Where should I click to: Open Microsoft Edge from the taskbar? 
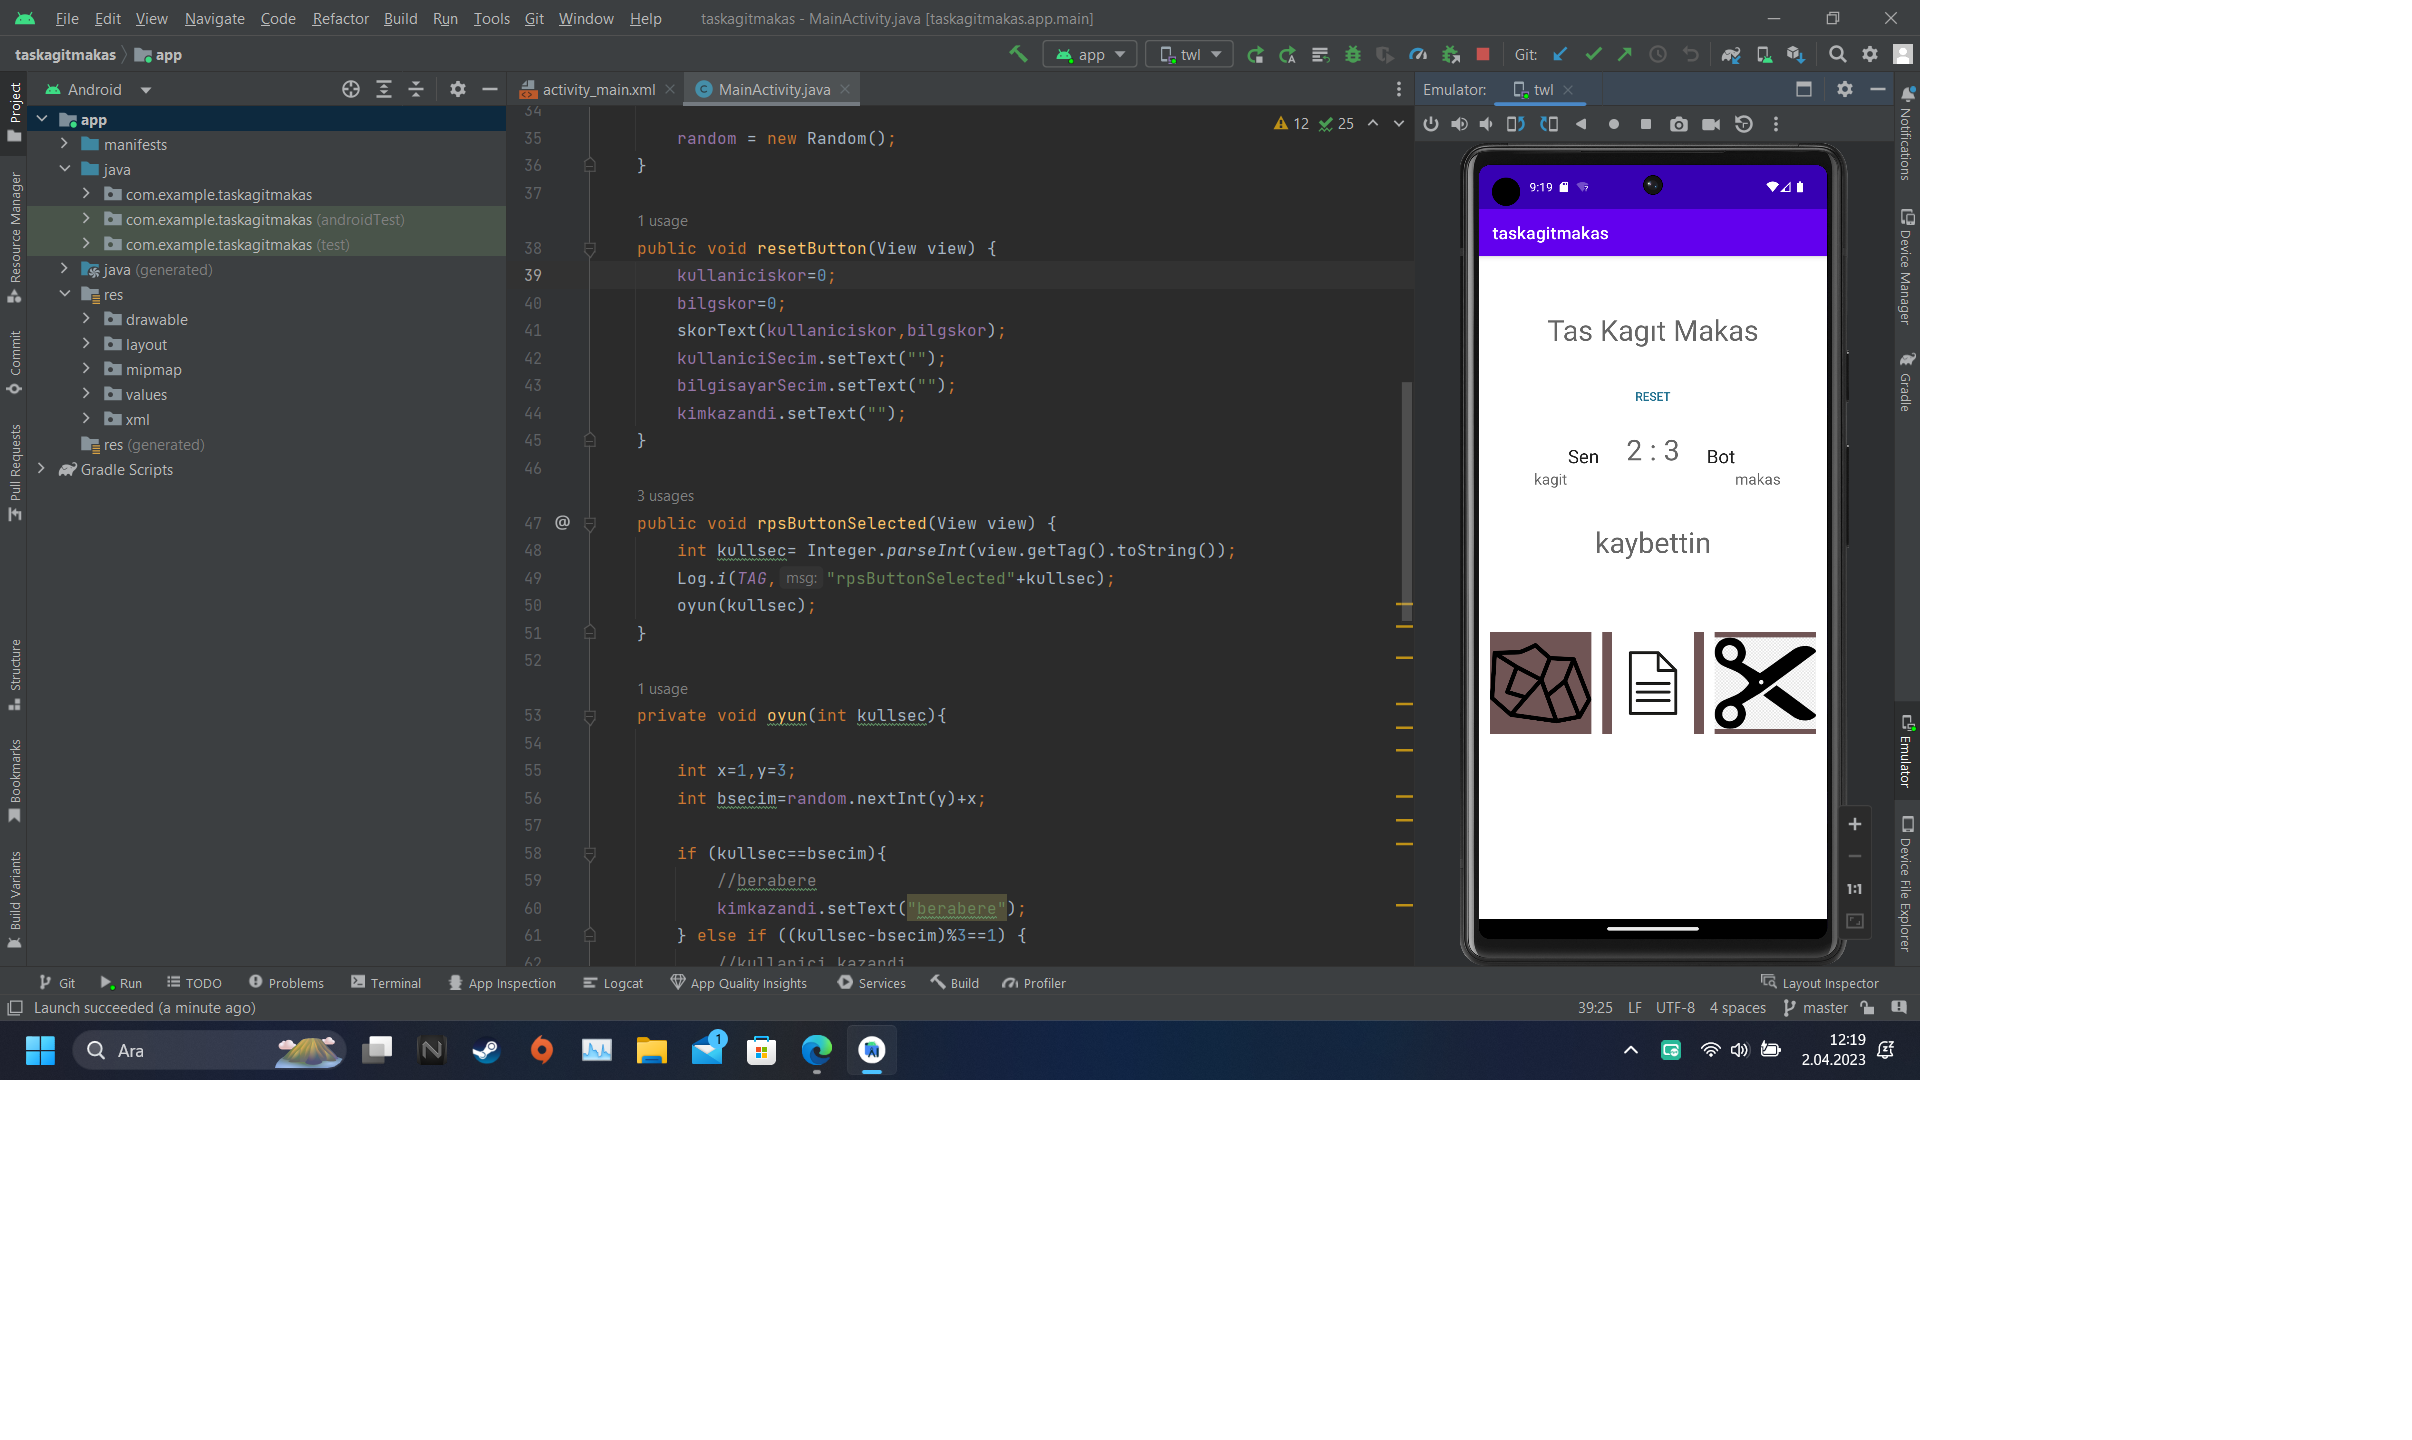tap(818, 1051)
